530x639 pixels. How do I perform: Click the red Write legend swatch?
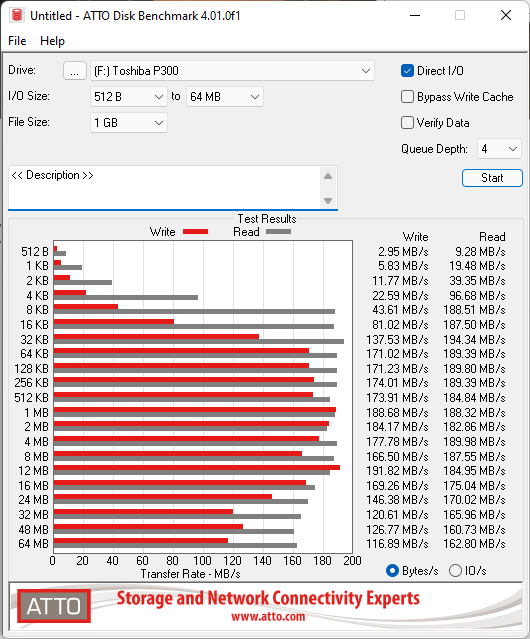(196, 231)
